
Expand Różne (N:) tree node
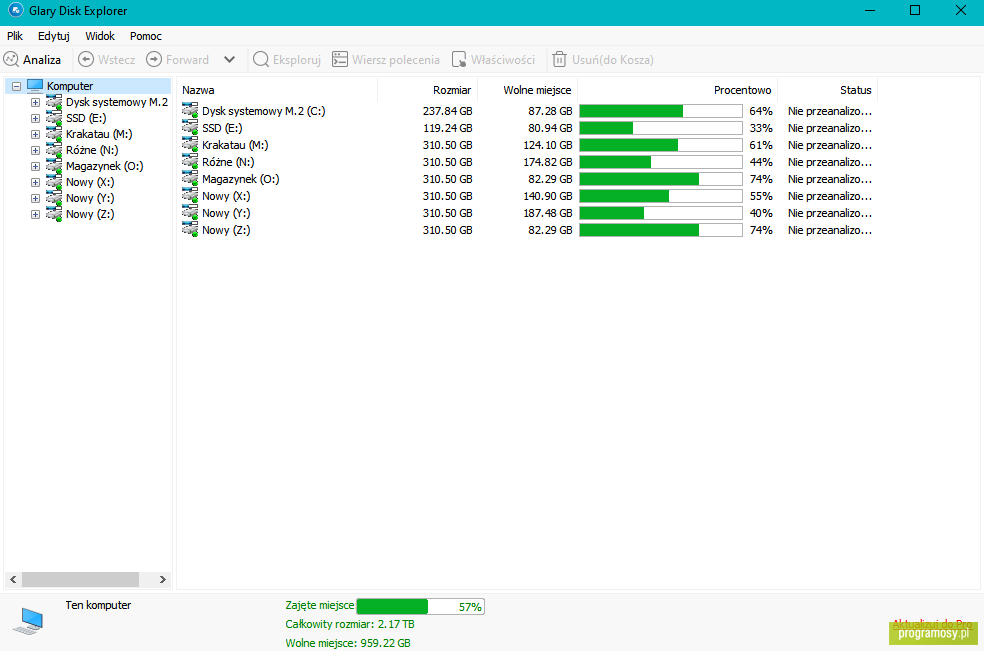point(36,150)
